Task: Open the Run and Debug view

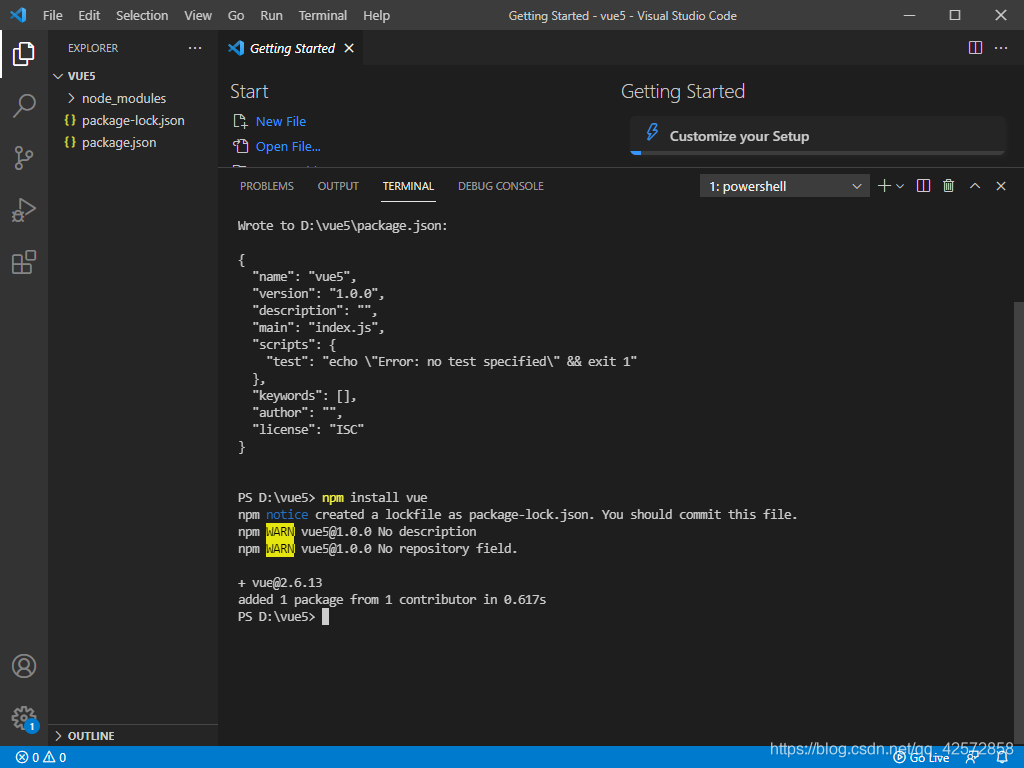Action: [24, 210]
